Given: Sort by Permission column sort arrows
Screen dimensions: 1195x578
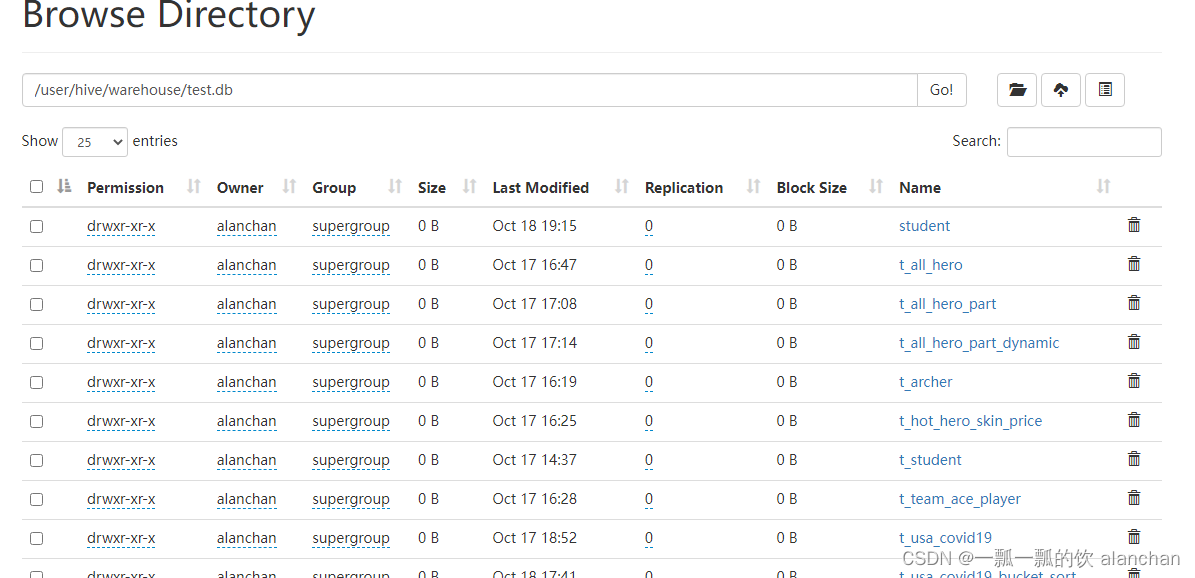Looking at the screenshot, I should (x=194, y=186).
